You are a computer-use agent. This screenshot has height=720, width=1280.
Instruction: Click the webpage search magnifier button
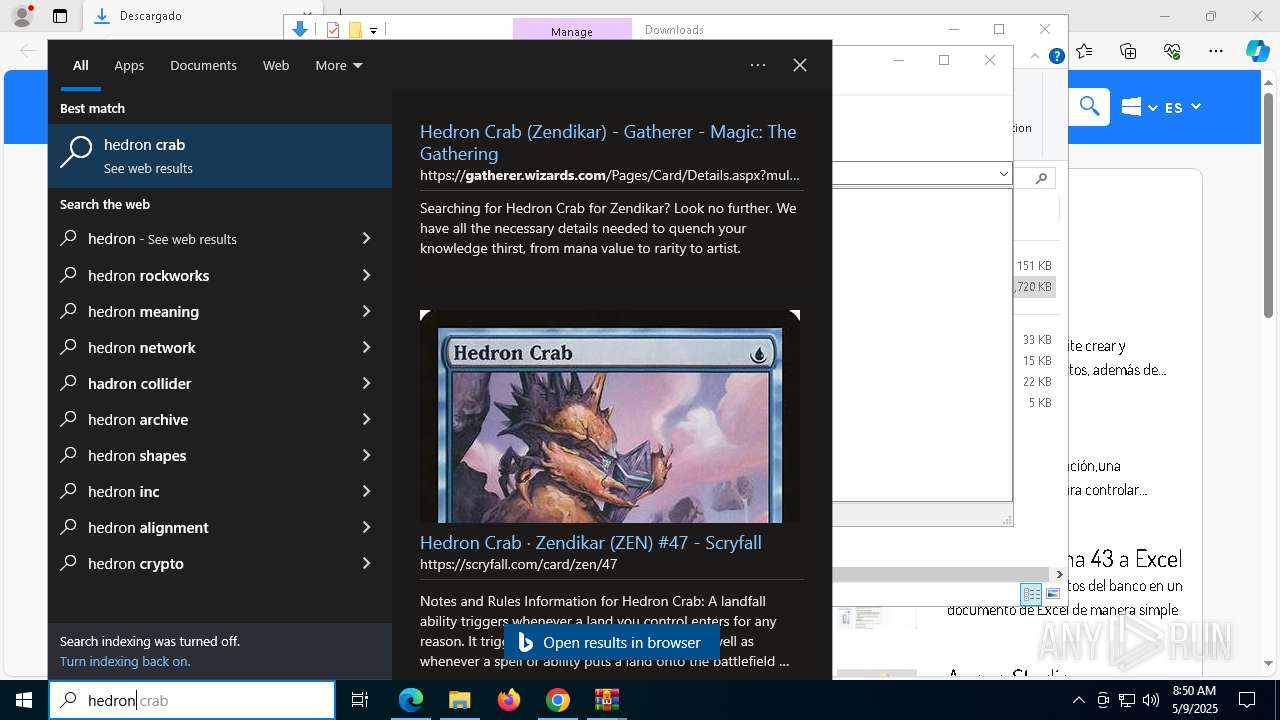1090,106
